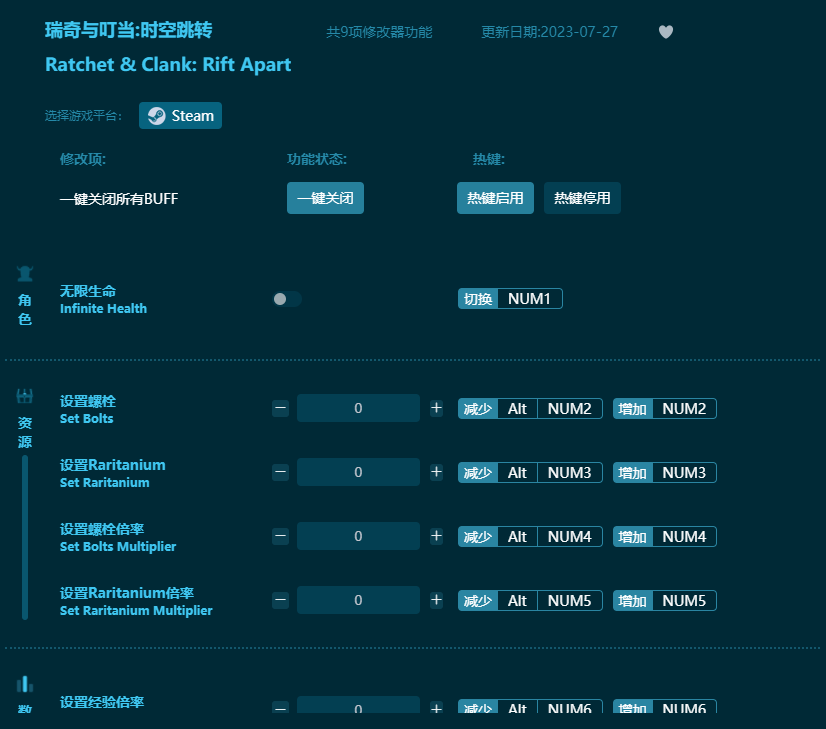826x729 pixels.
Task: Enable hotkeys with the 热键启用 button
Action: pos(495,197)
